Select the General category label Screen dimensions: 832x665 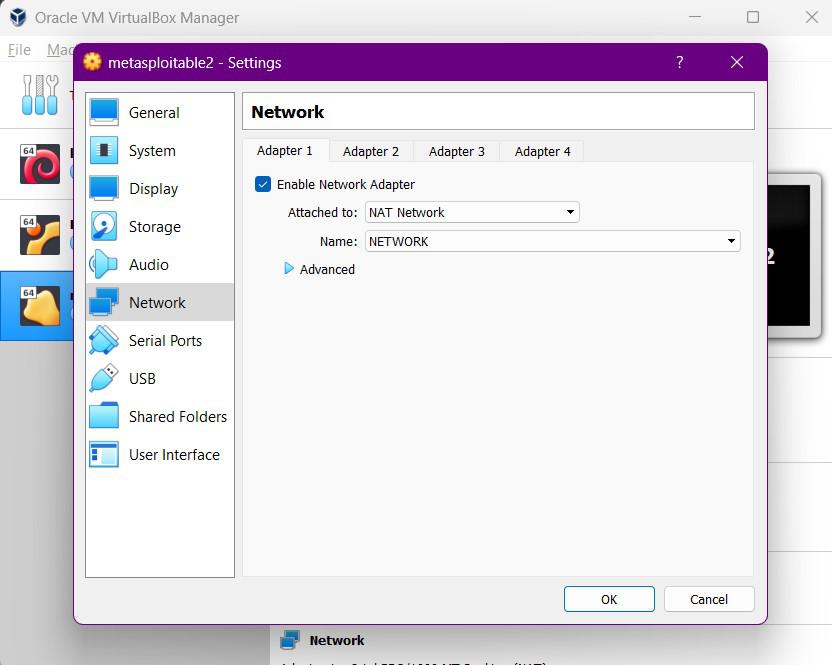[154, 113]
